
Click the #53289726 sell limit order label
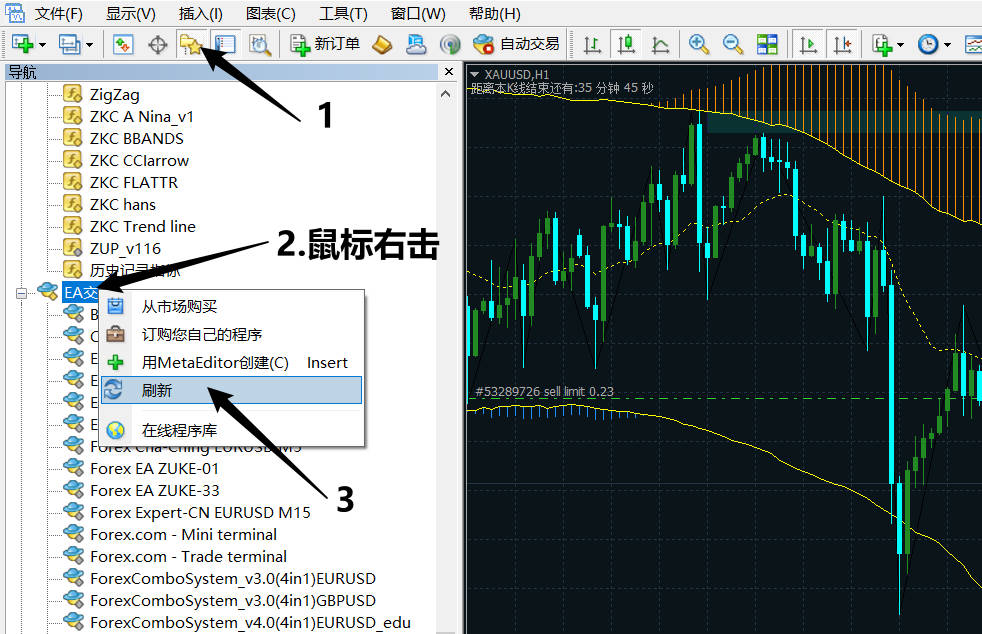[544, 392]
